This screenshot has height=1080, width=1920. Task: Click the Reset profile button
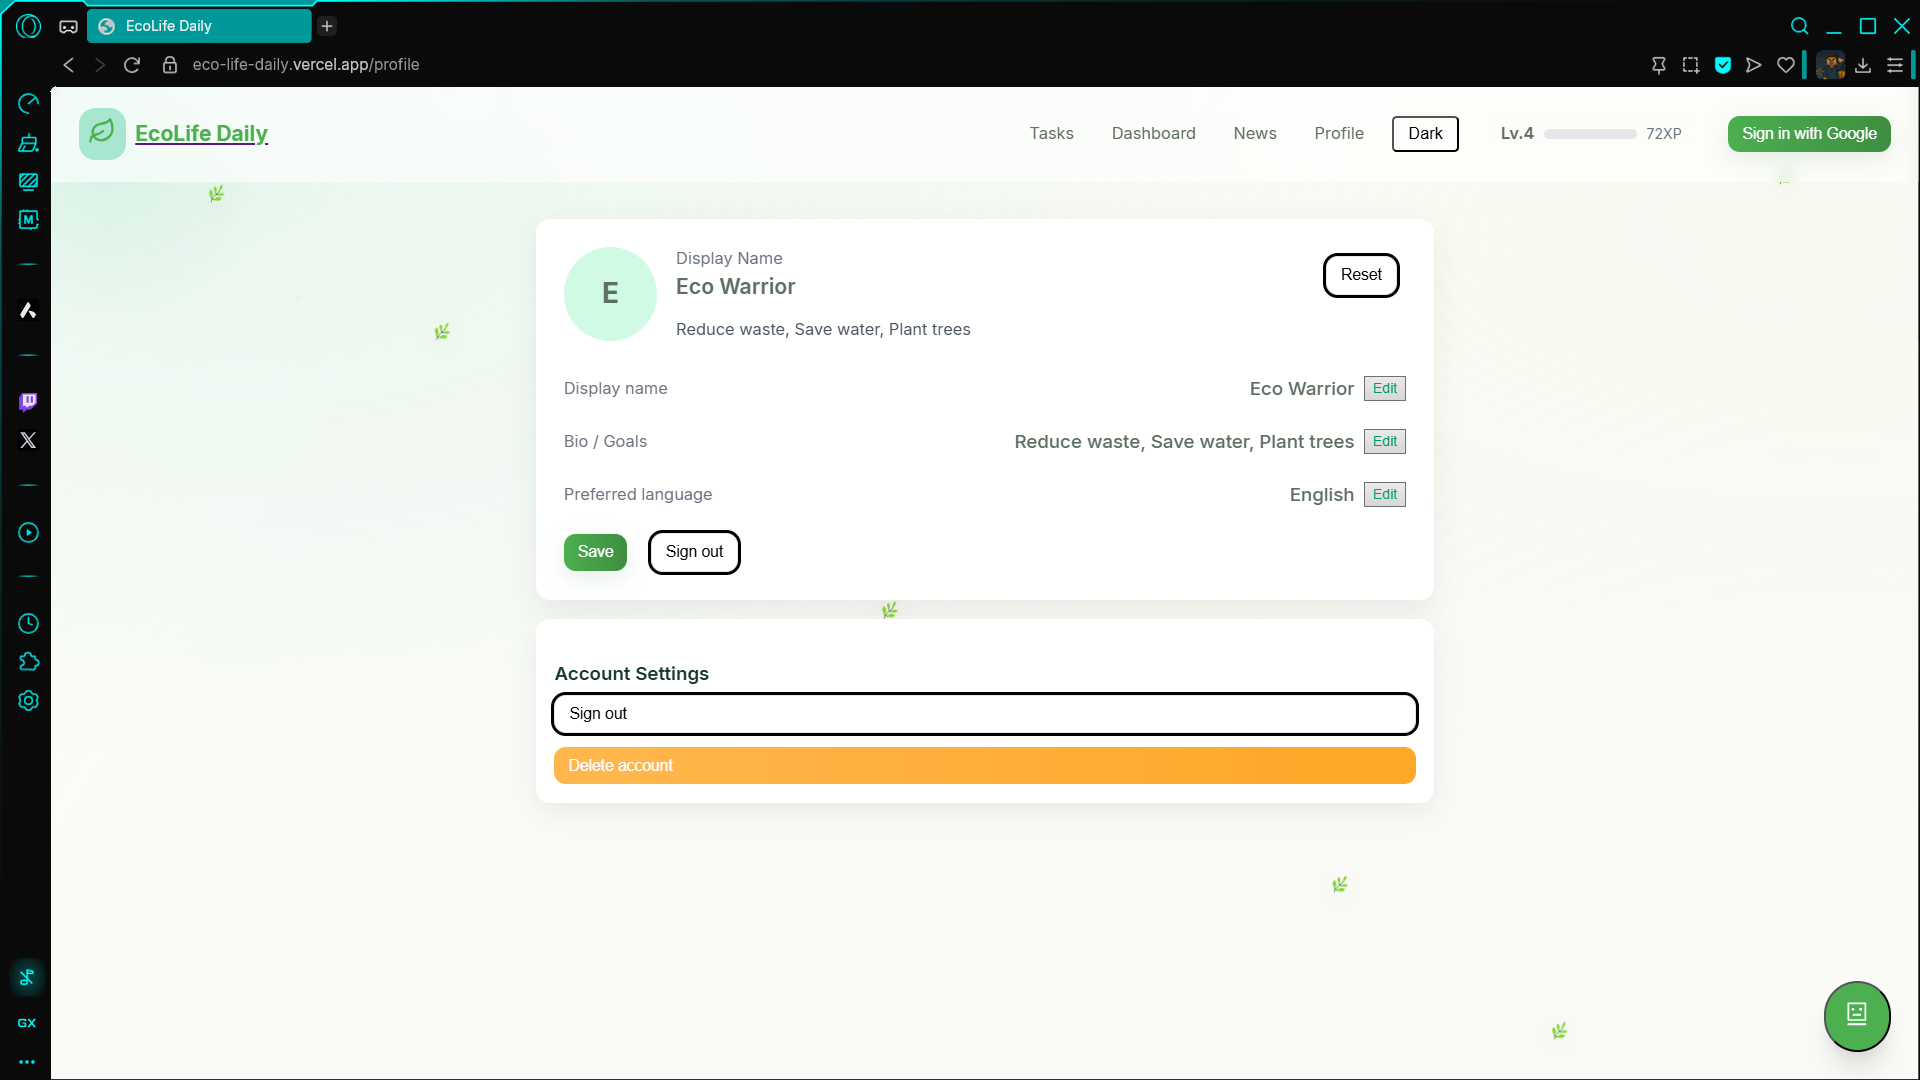1361,275
